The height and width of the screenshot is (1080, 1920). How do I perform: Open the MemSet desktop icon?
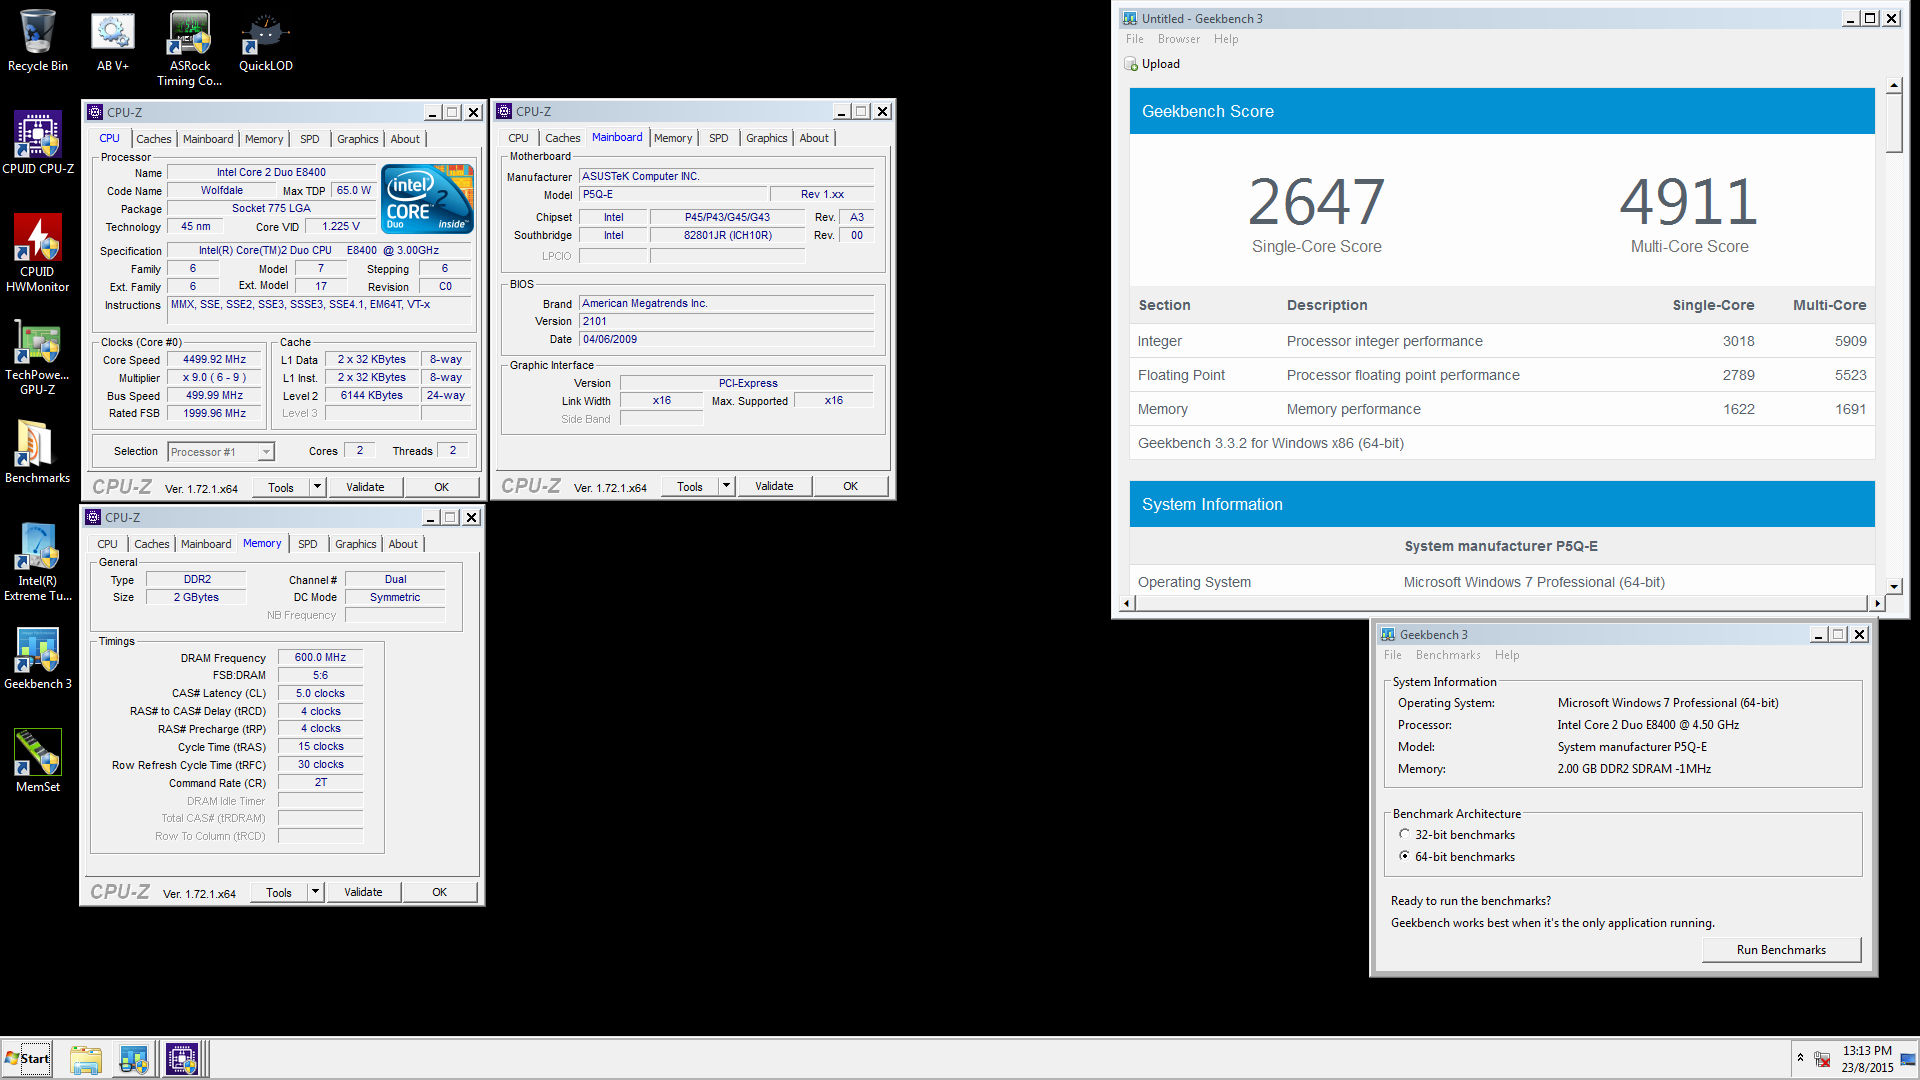(x=38, y=761)
